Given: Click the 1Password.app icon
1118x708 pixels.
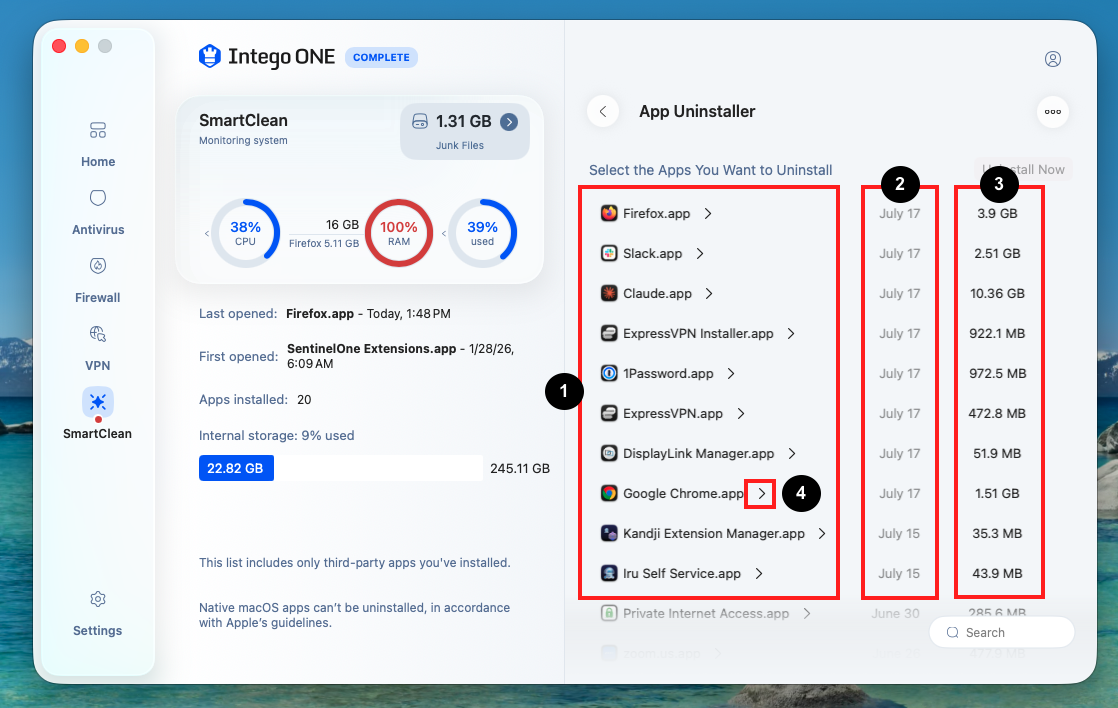Looking at the screenshot, I should coord(609,373).
